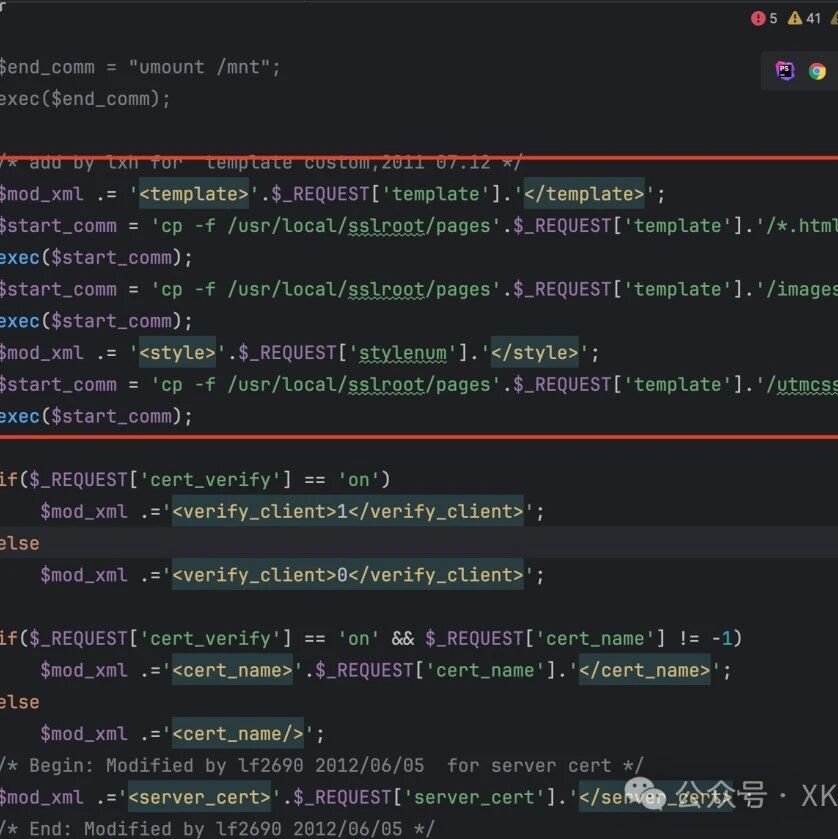Click the yellow warning indicator showing 41
Image resolution: width=838 pixels, height=839 pixels.
804,18
